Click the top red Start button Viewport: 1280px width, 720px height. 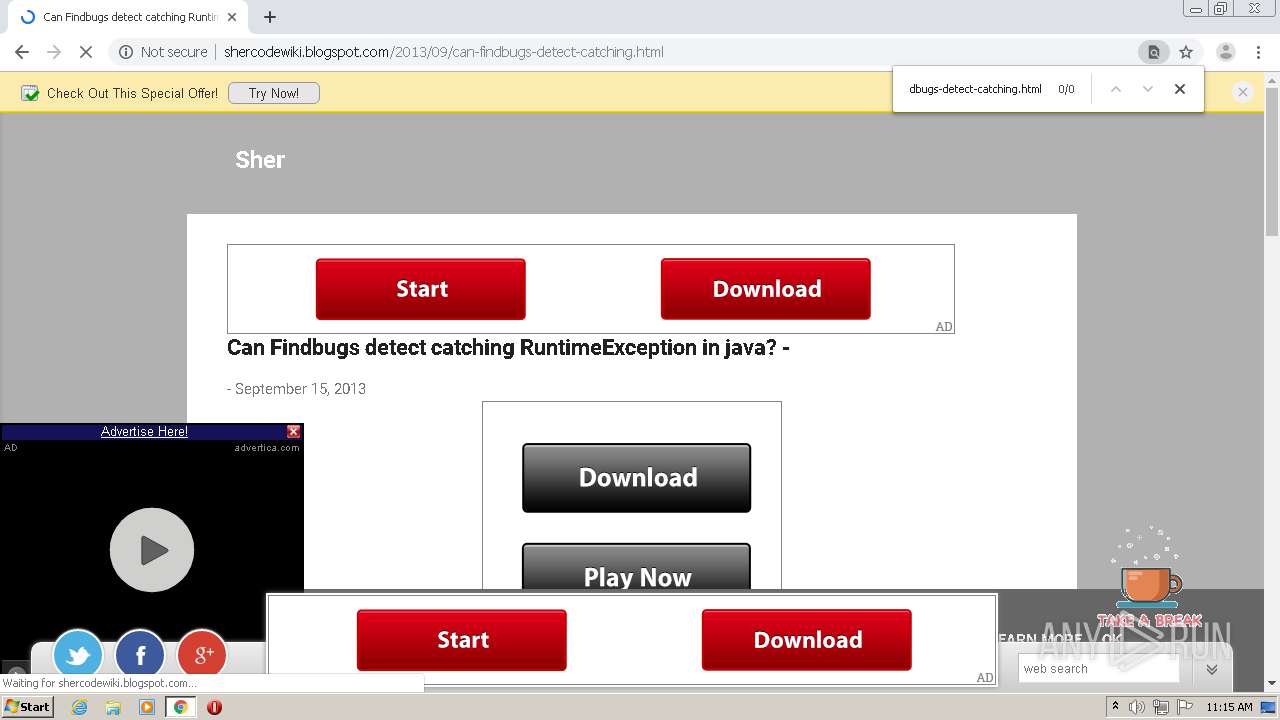[421, 289]
